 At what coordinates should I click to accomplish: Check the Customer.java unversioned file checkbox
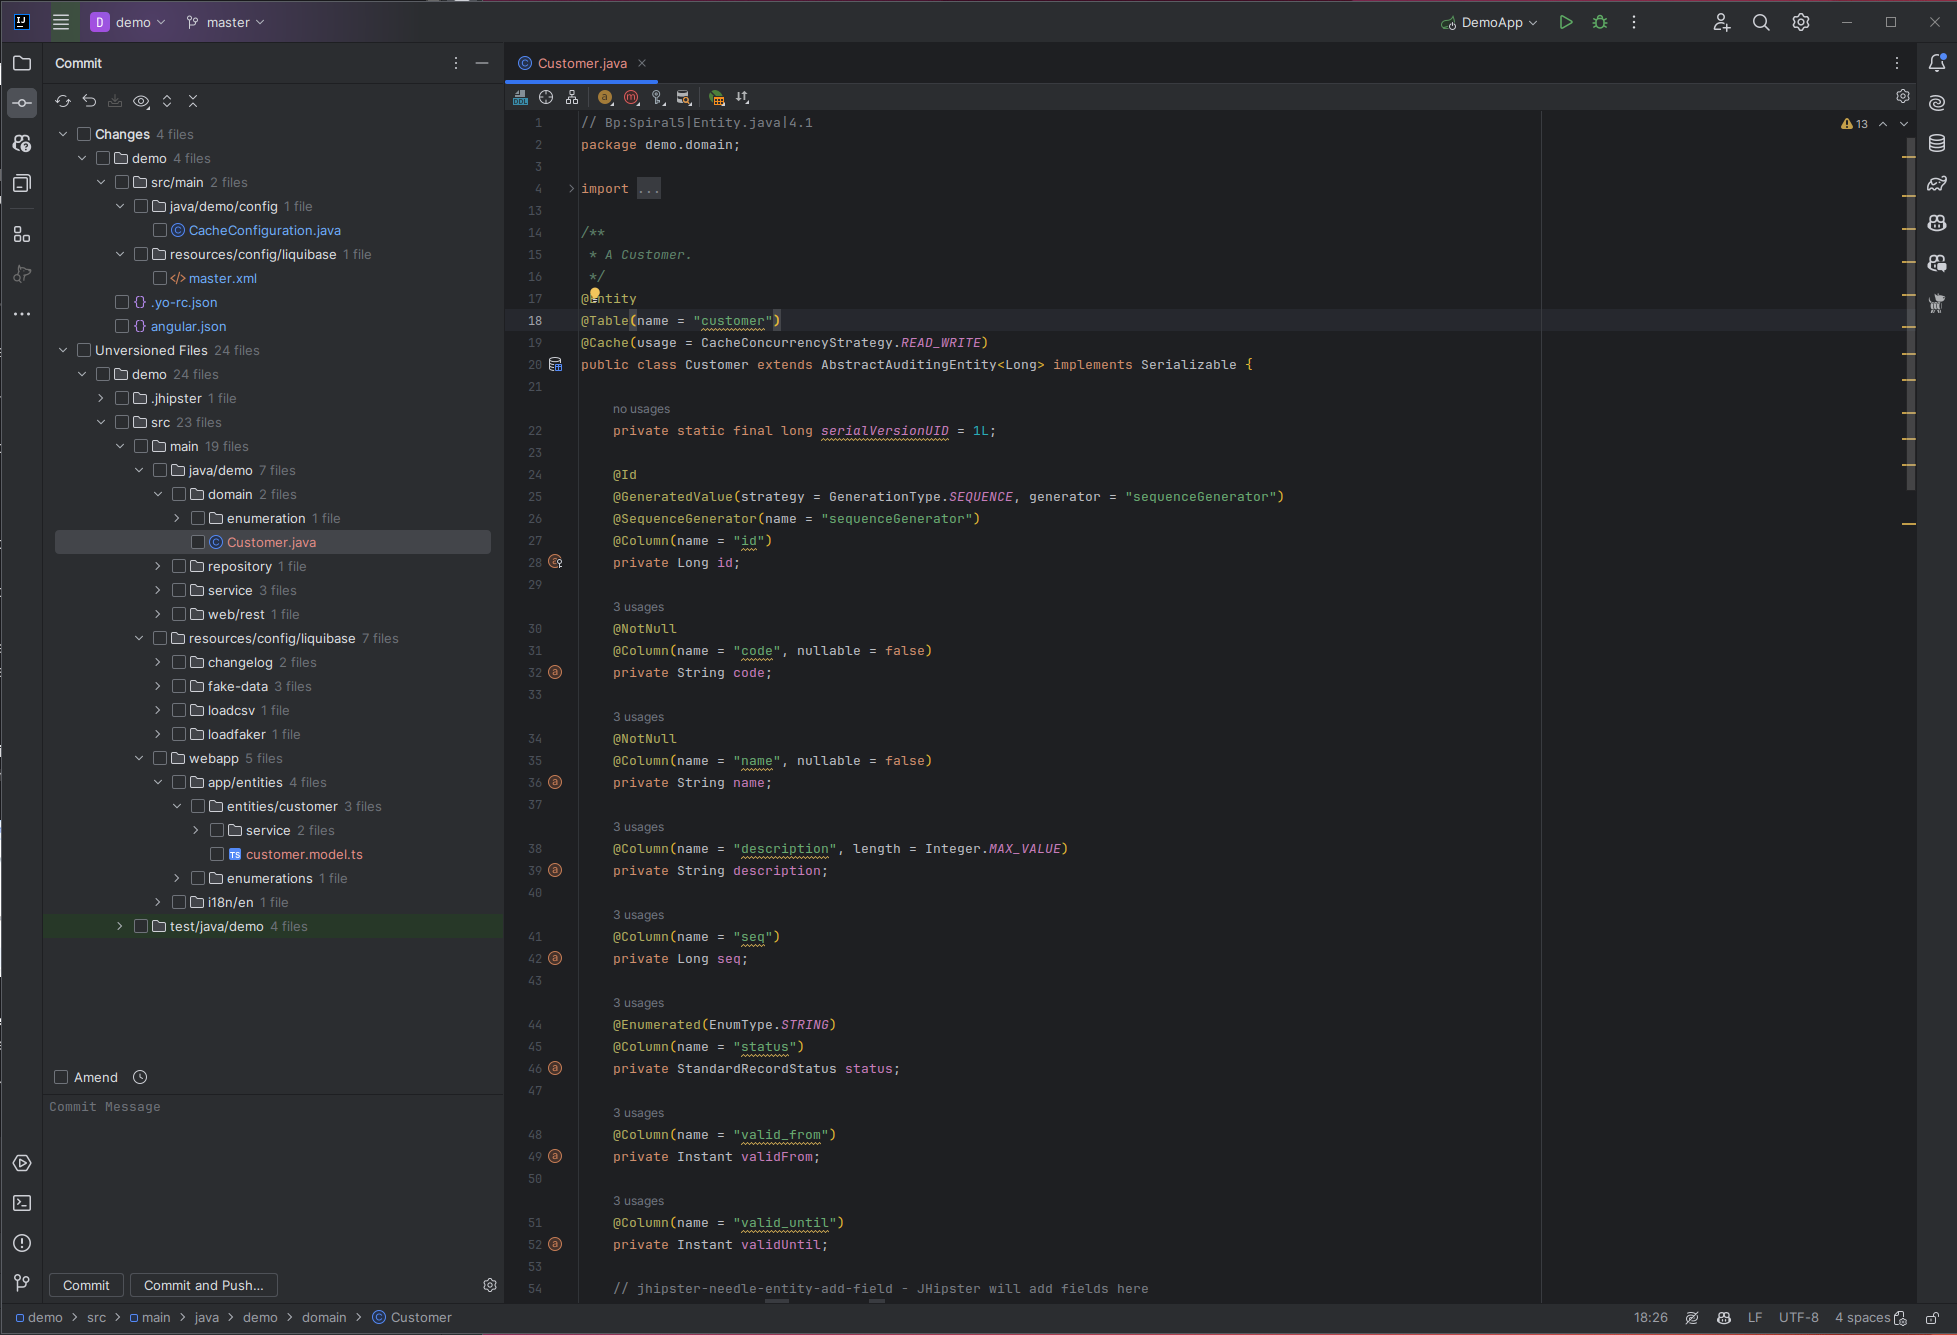198,541
